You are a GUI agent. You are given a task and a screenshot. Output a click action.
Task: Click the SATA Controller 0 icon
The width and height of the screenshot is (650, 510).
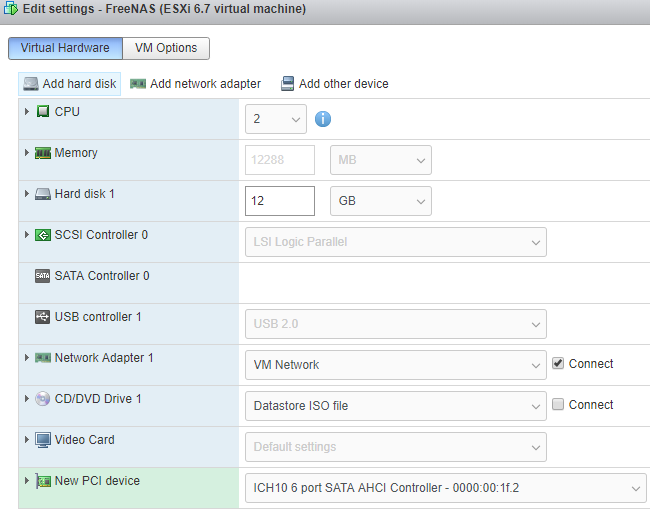[x=43, y=276]
